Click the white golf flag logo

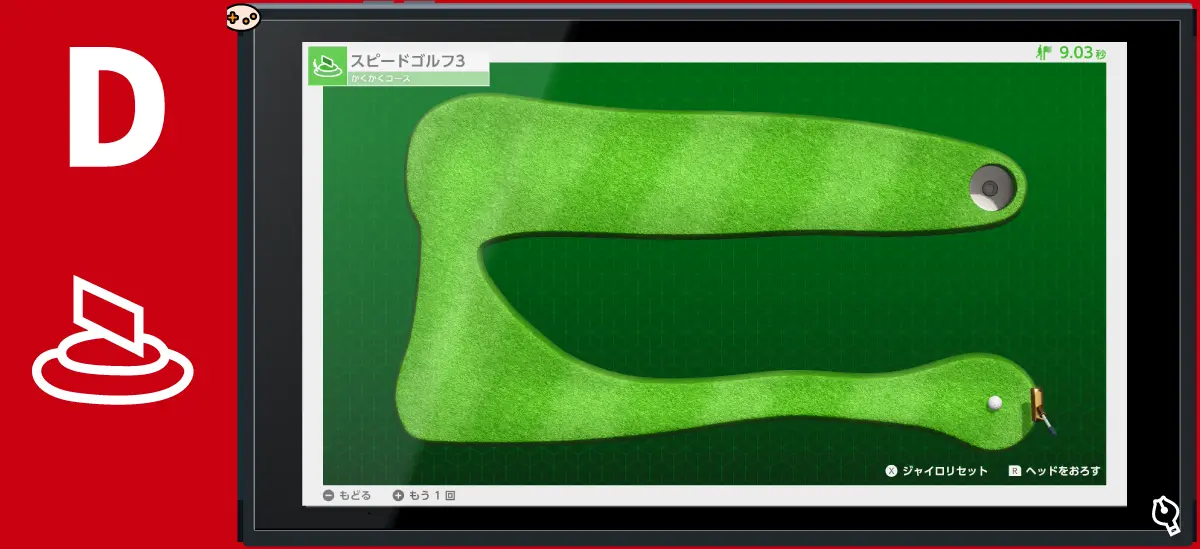[112, 341]
